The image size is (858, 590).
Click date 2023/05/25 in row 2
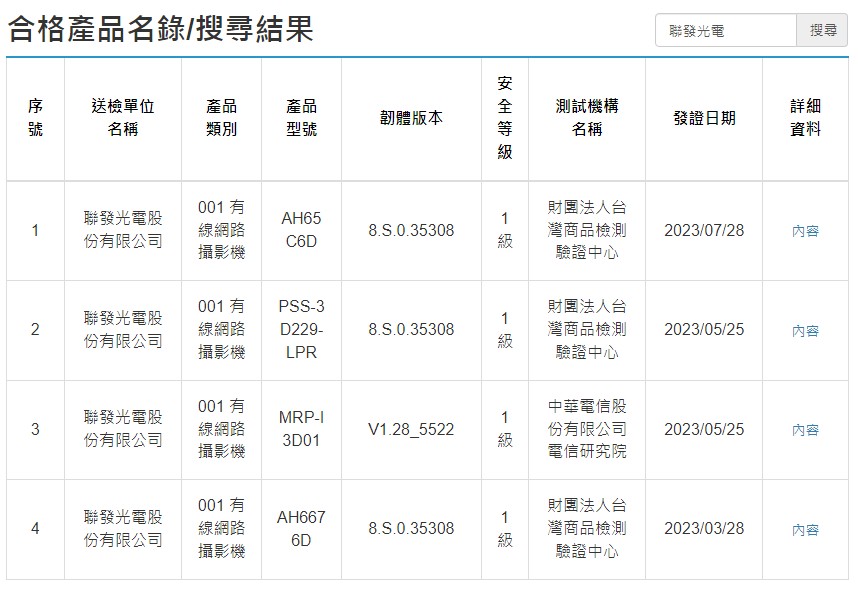(x=704, y=329)
